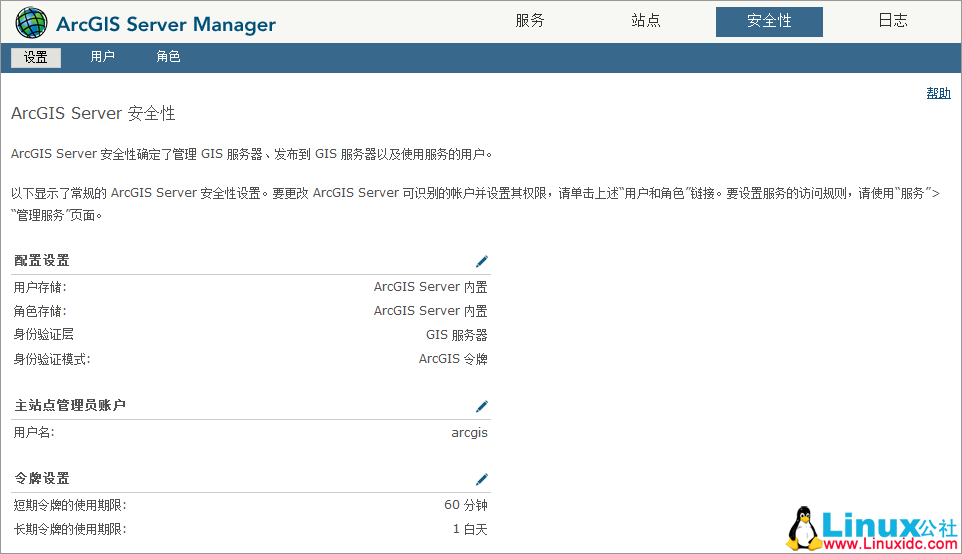This screenshot has width=962, height=554.
Task: Click the ArcGIS Server Manager globe logo
Action: [31, 23]
